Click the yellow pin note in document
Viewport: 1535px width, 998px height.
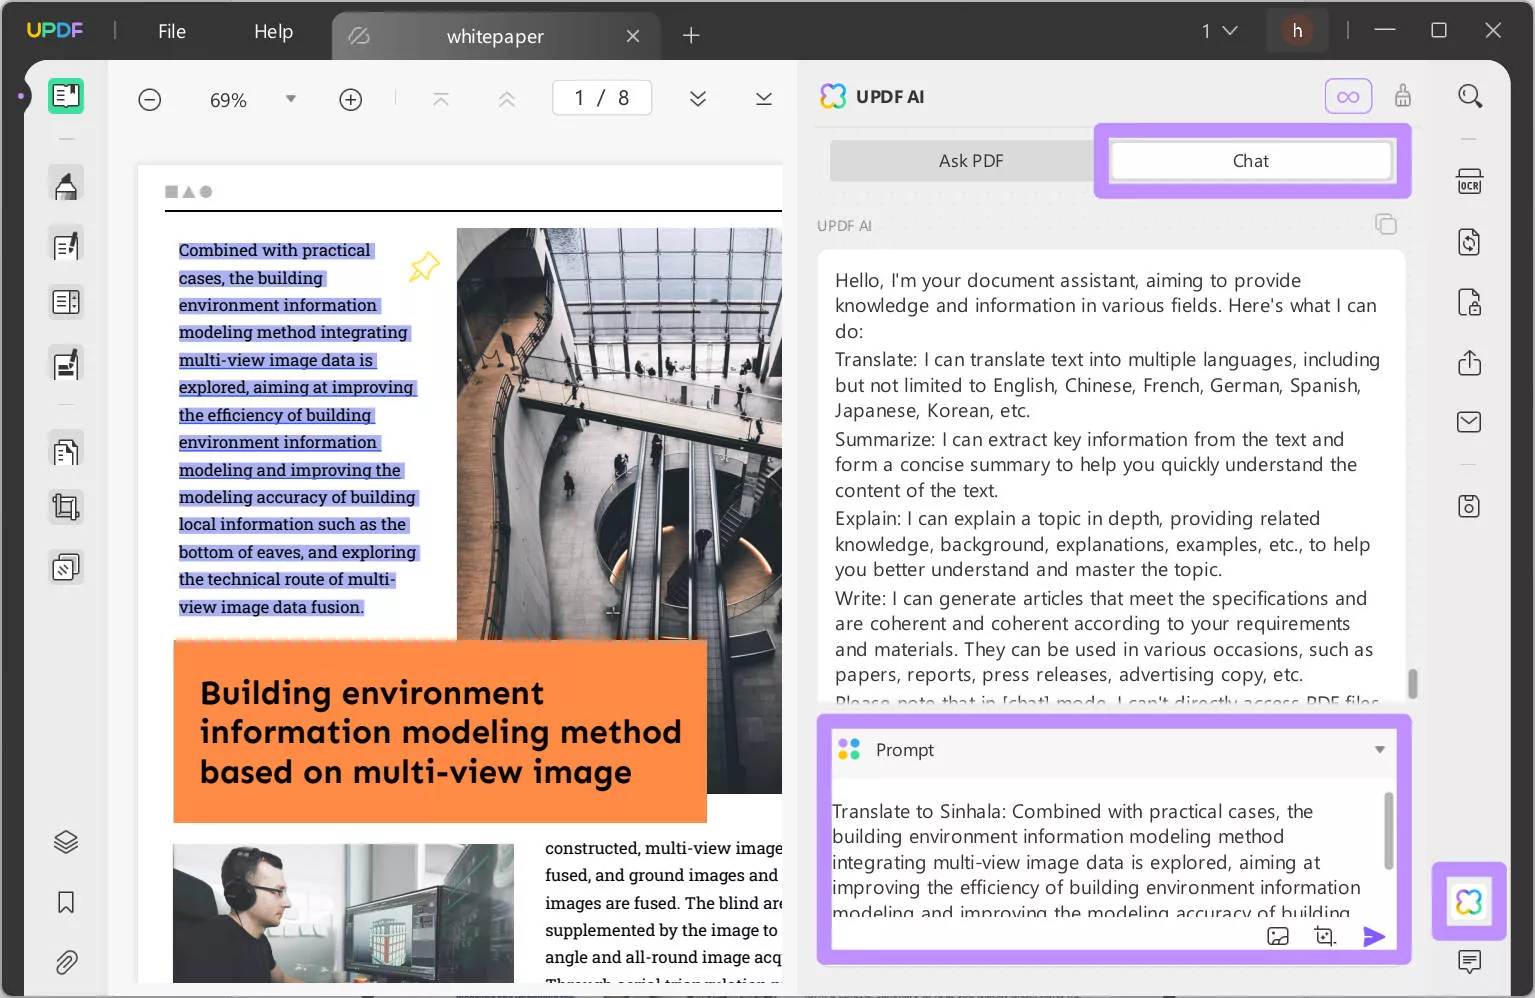pos(424,266)
